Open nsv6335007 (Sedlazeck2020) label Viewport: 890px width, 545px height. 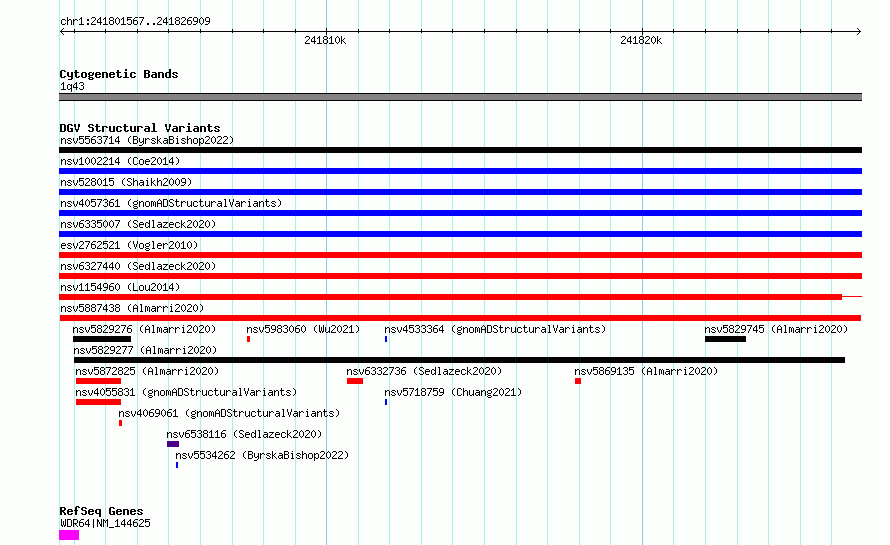(x=138, y=224)
